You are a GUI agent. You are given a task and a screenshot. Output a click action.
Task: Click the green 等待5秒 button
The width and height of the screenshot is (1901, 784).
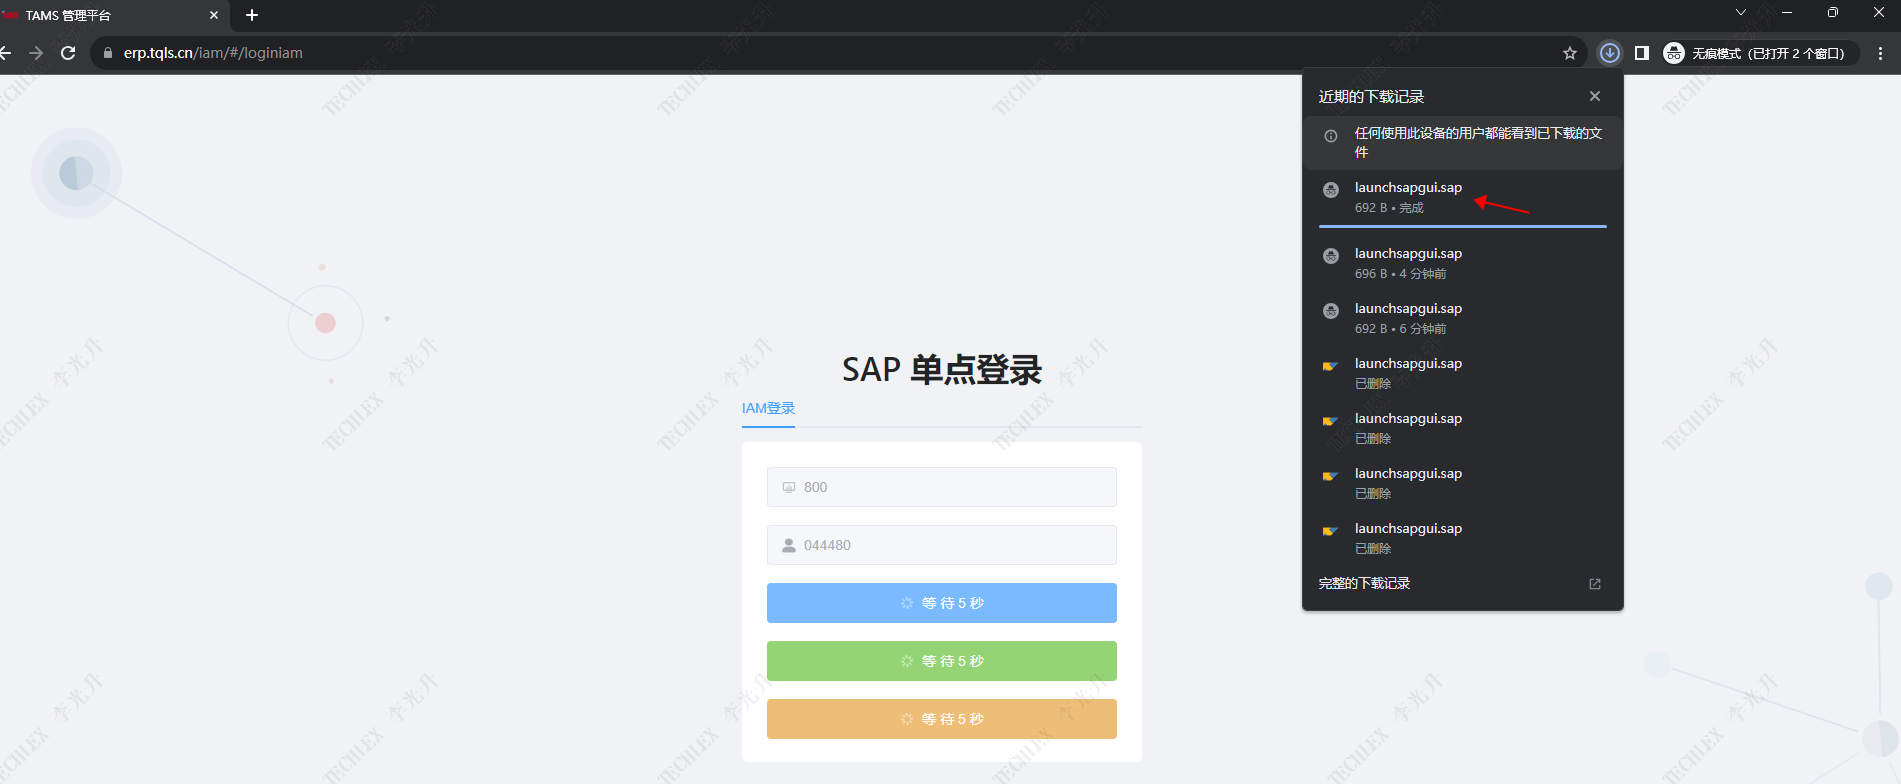coord(942,661)
